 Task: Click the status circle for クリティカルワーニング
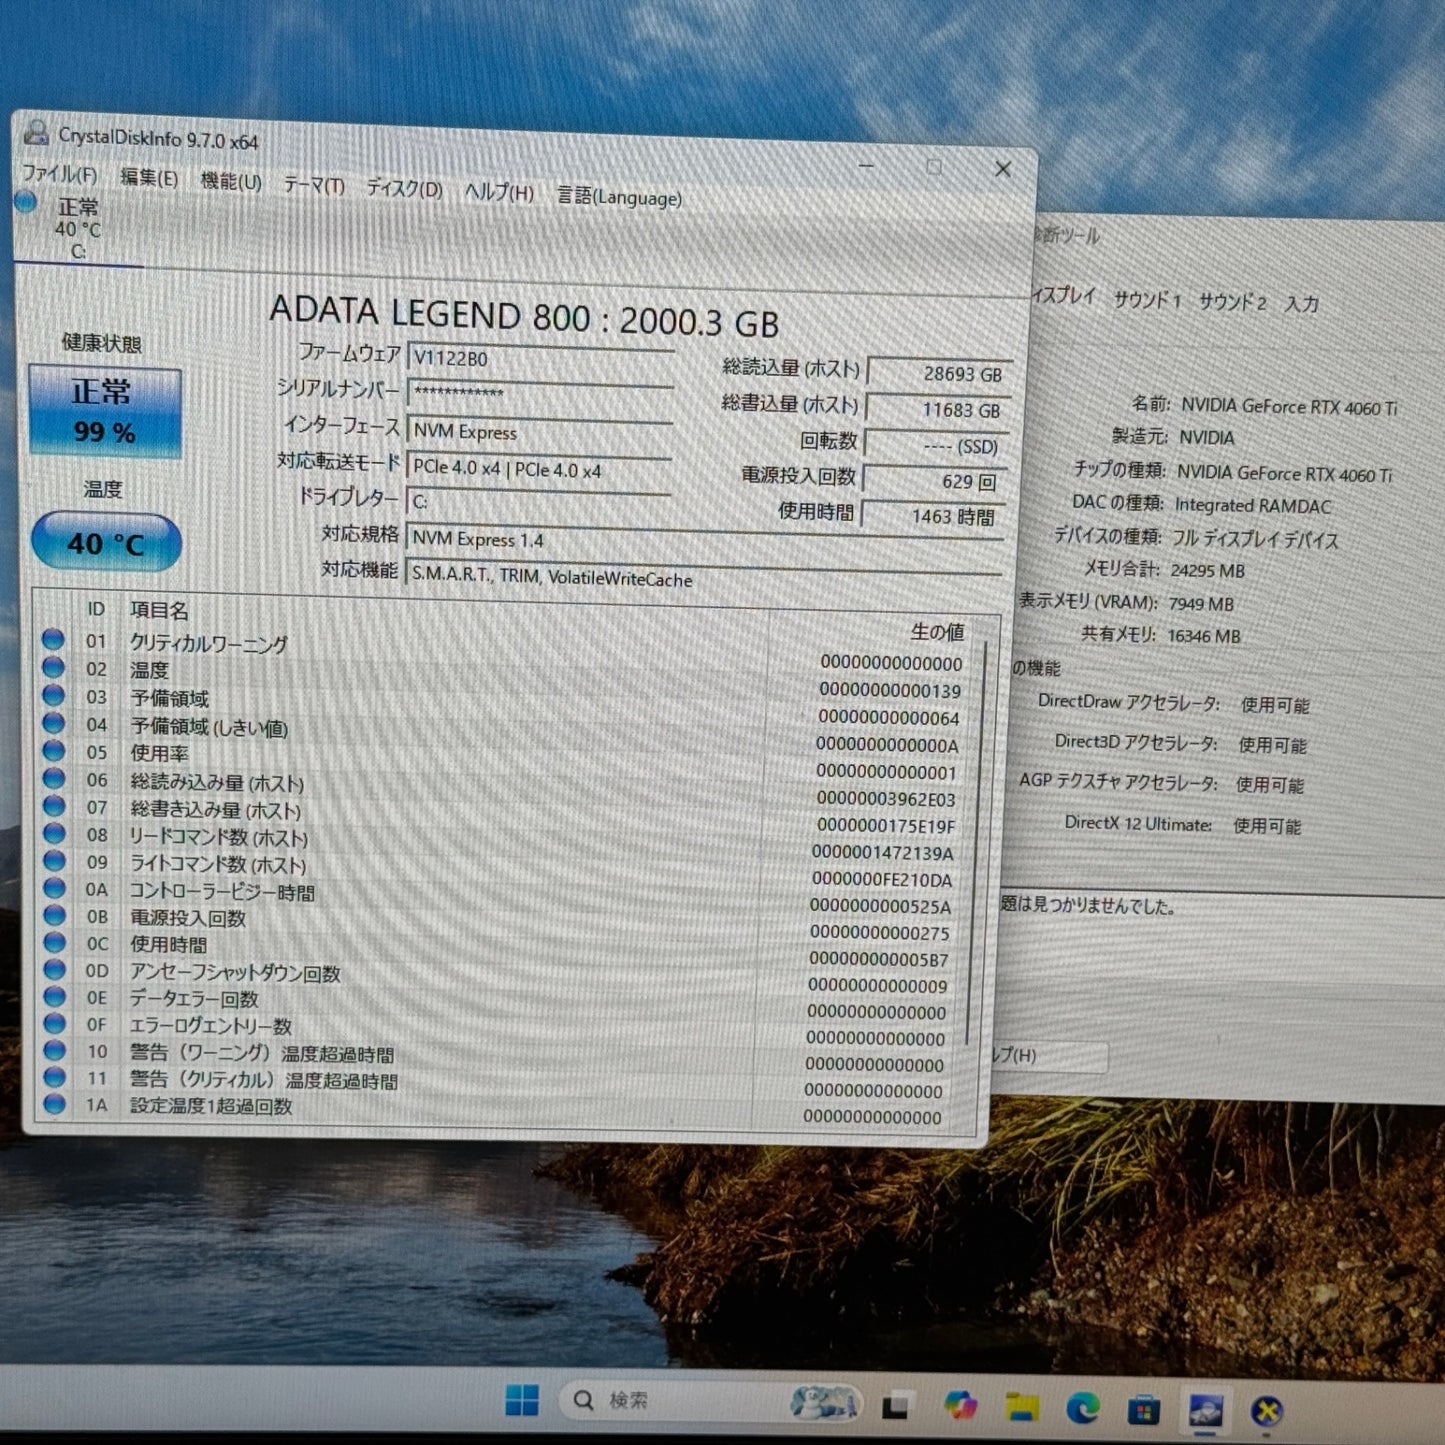point(53,640)
